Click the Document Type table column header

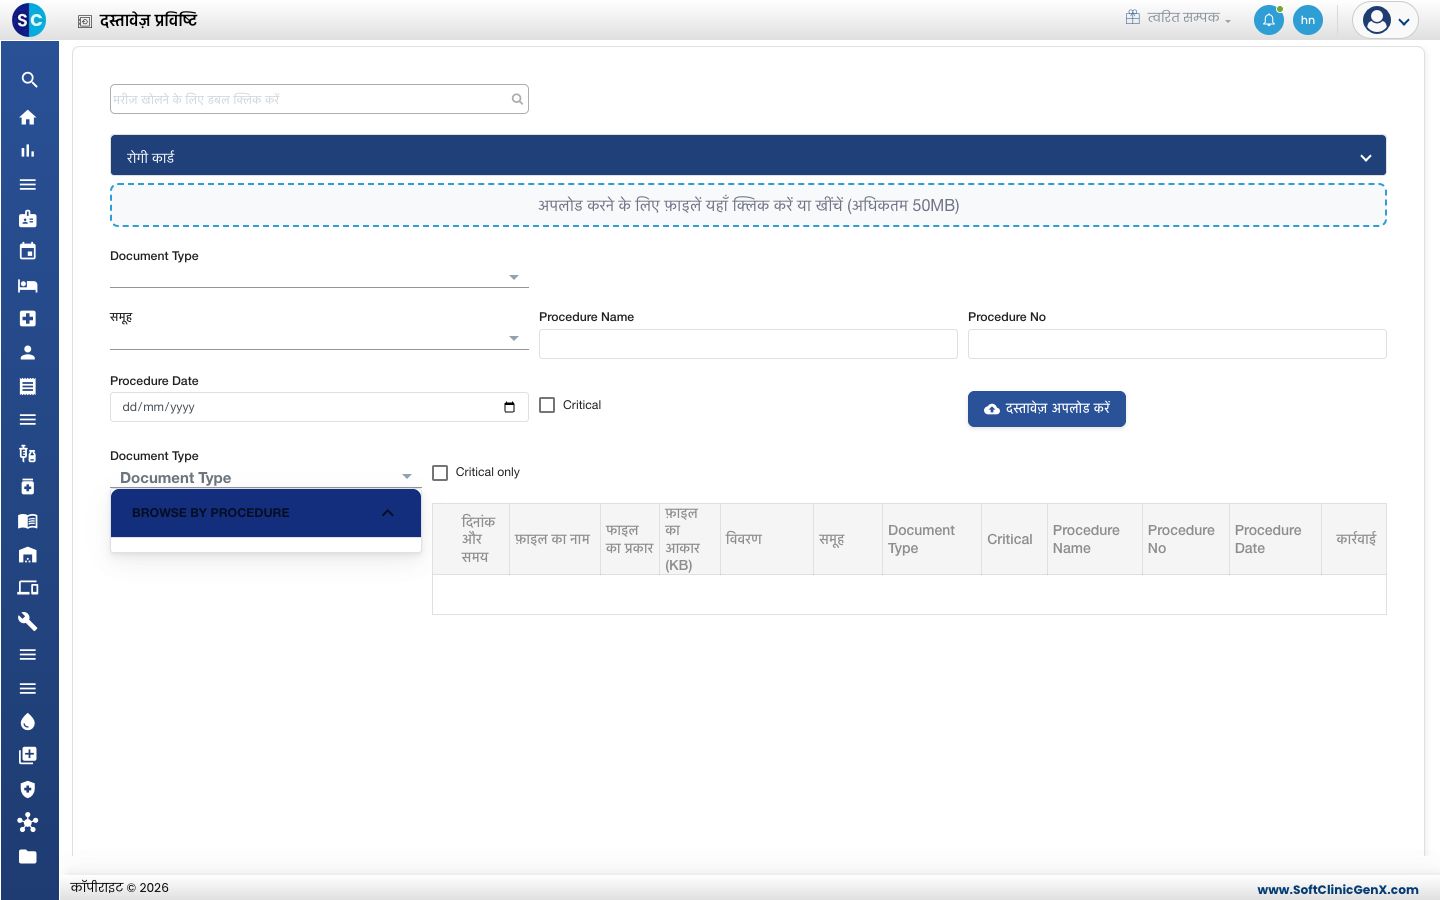932,539
